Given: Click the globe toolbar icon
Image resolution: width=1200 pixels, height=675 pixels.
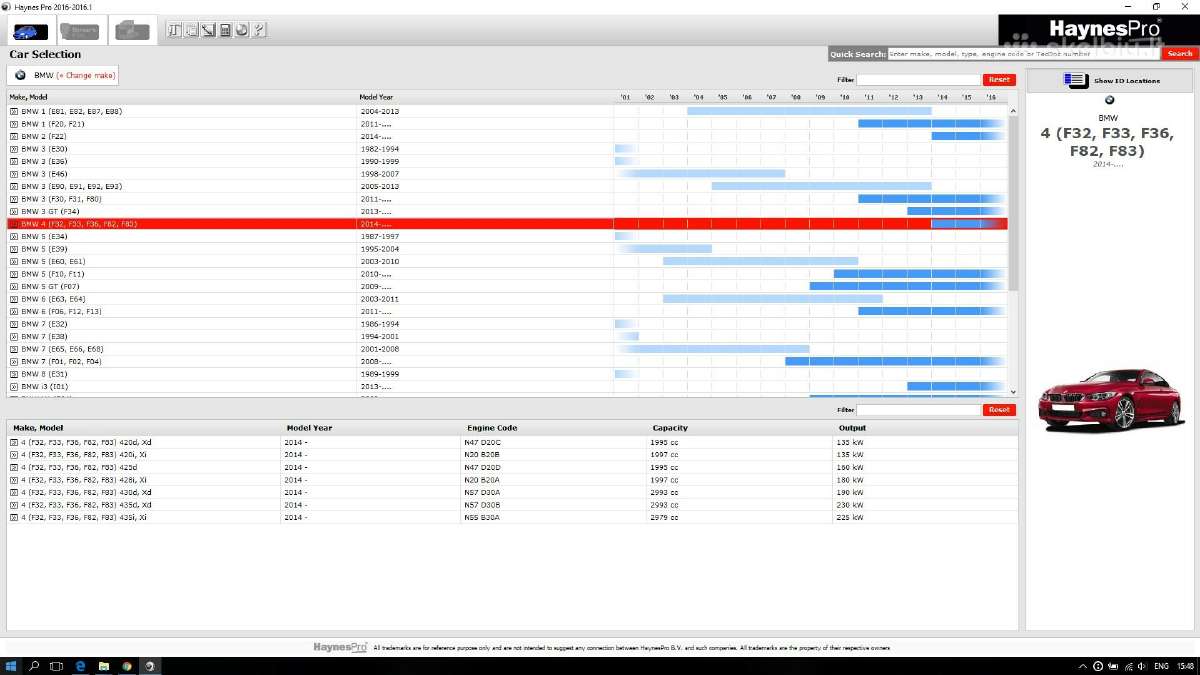Looking at the screenshot, I should [x=242, y=30].
